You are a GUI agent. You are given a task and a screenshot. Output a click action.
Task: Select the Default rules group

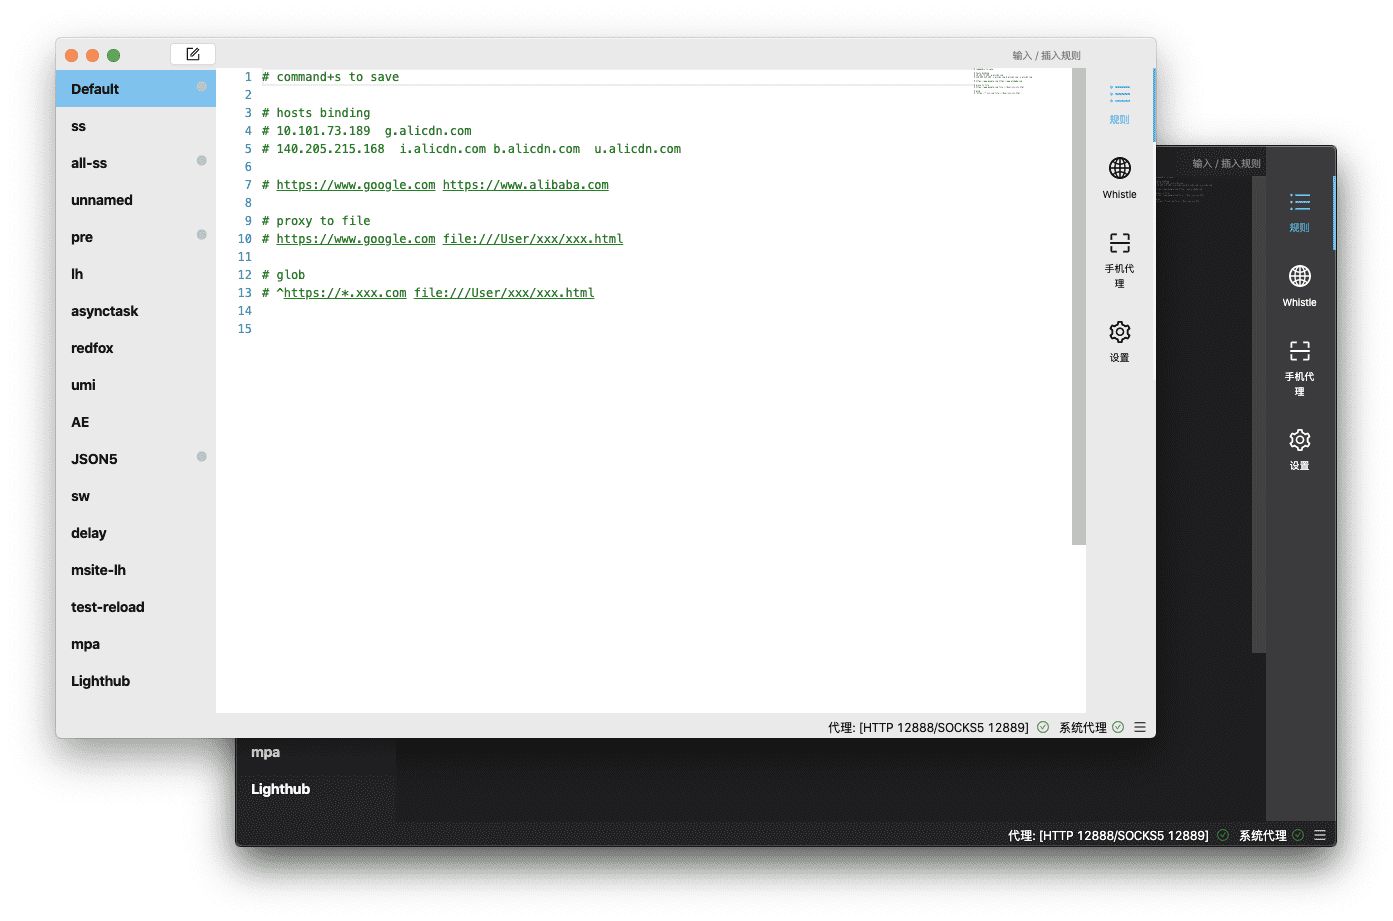(94, 88)
